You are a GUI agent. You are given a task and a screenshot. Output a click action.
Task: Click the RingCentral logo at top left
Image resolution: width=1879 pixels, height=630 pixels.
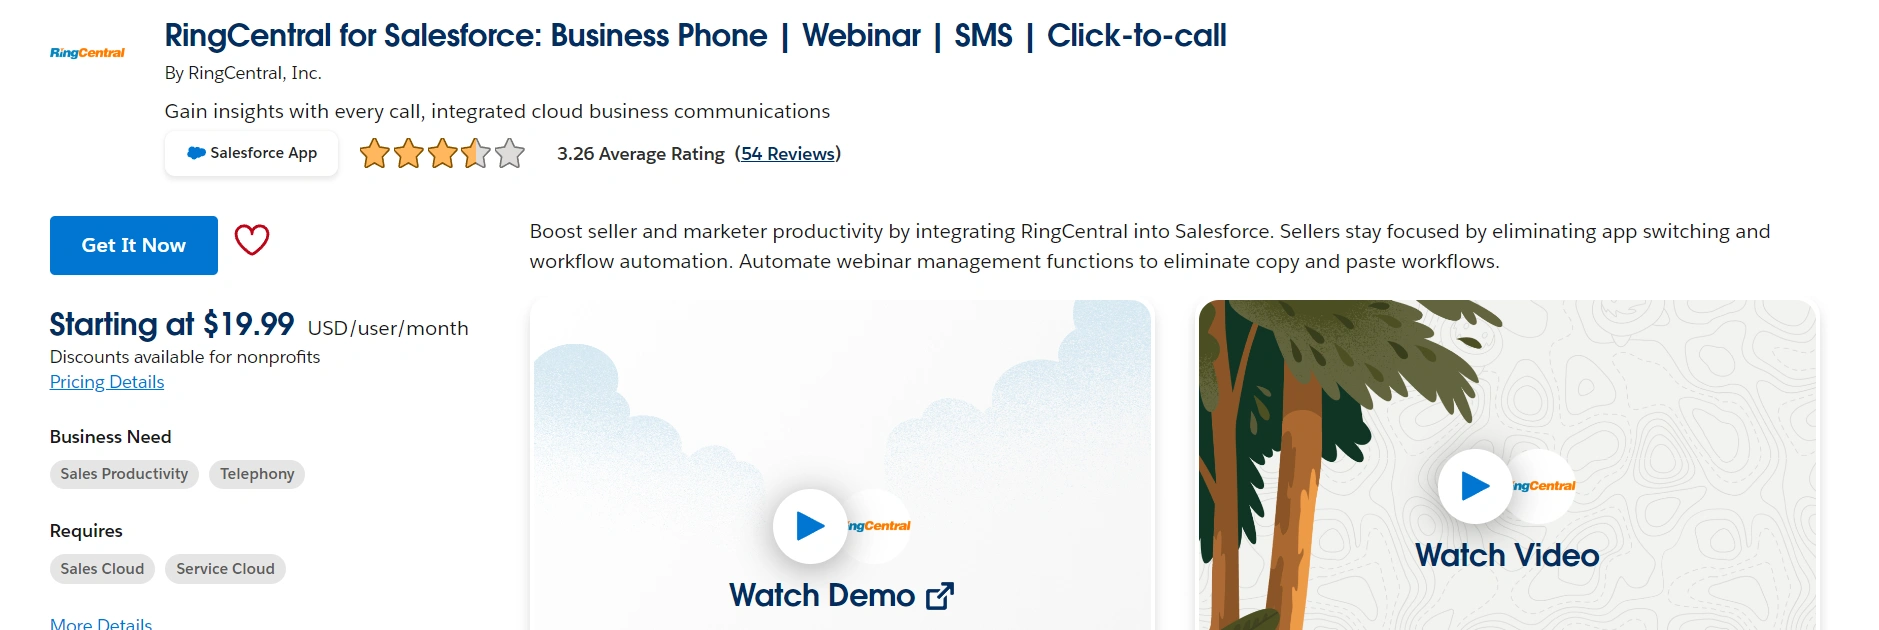point(87,53)
